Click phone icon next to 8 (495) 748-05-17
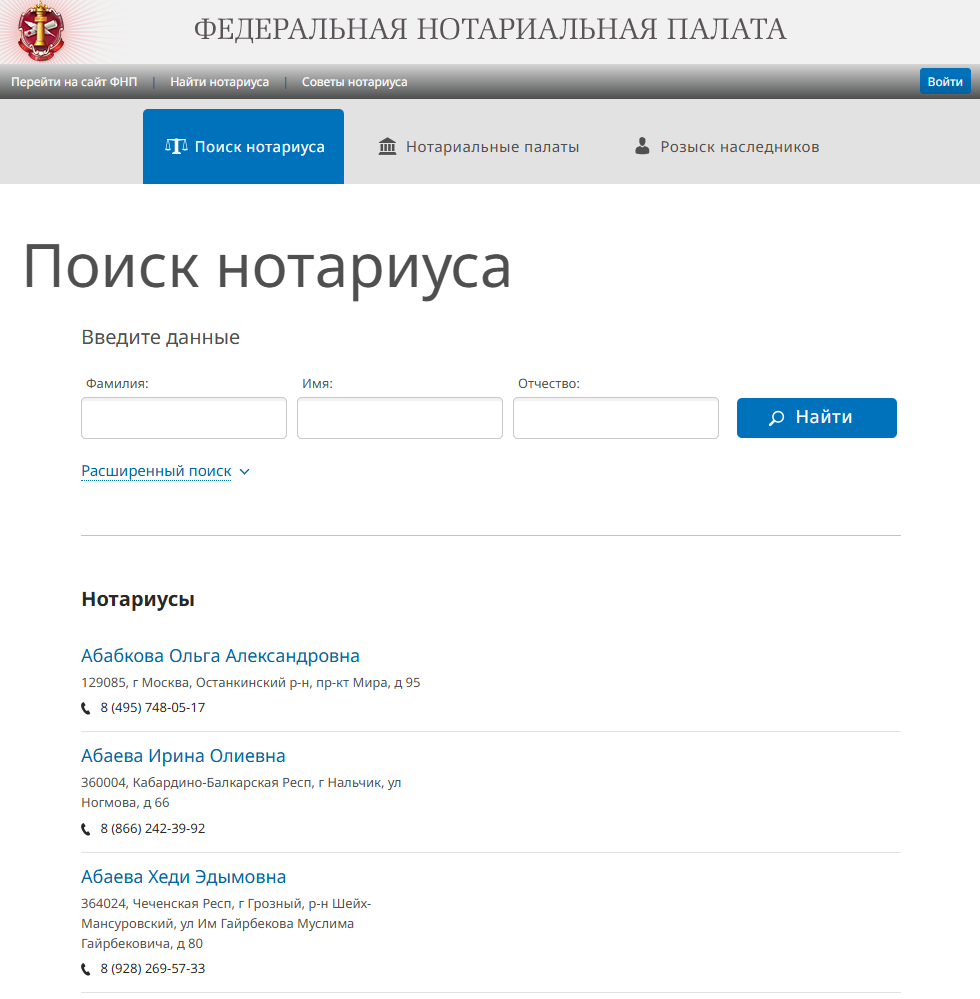The image size is (980, 999). (x=86, y=708)
